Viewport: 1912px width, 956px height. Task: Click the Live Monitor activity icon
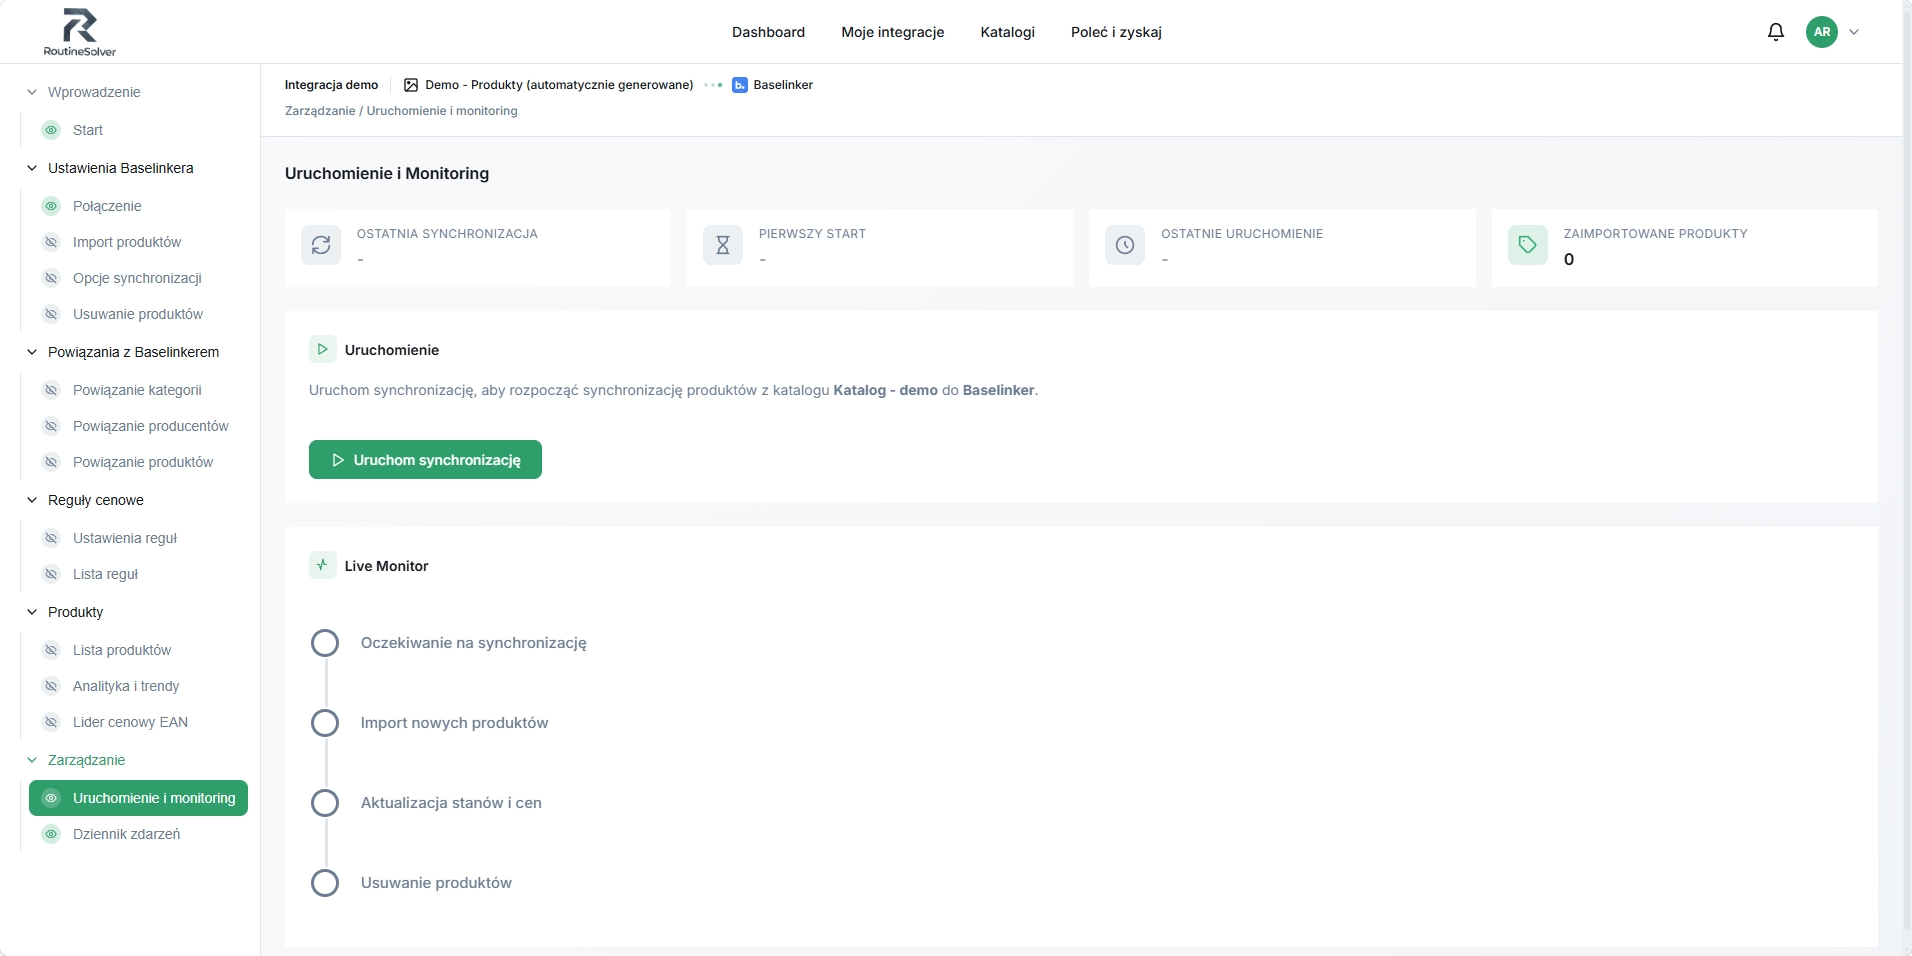[322, 565]
